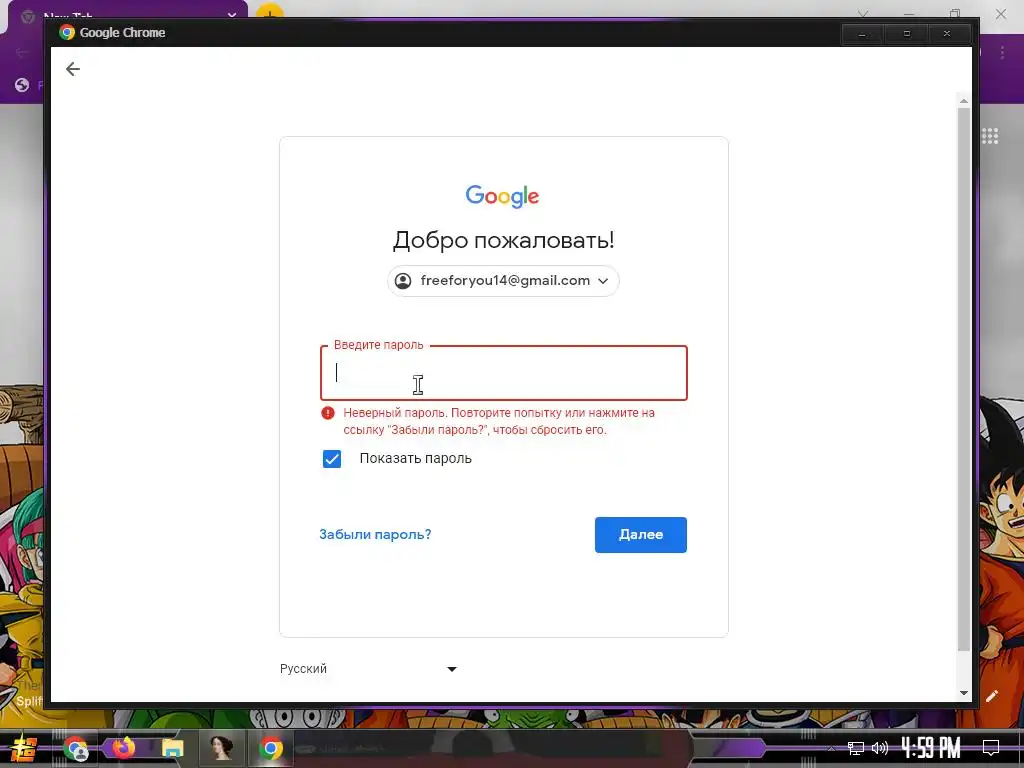Open network status in system tray
This screenshot has width=1024, height=768.
tap(856, 748)
